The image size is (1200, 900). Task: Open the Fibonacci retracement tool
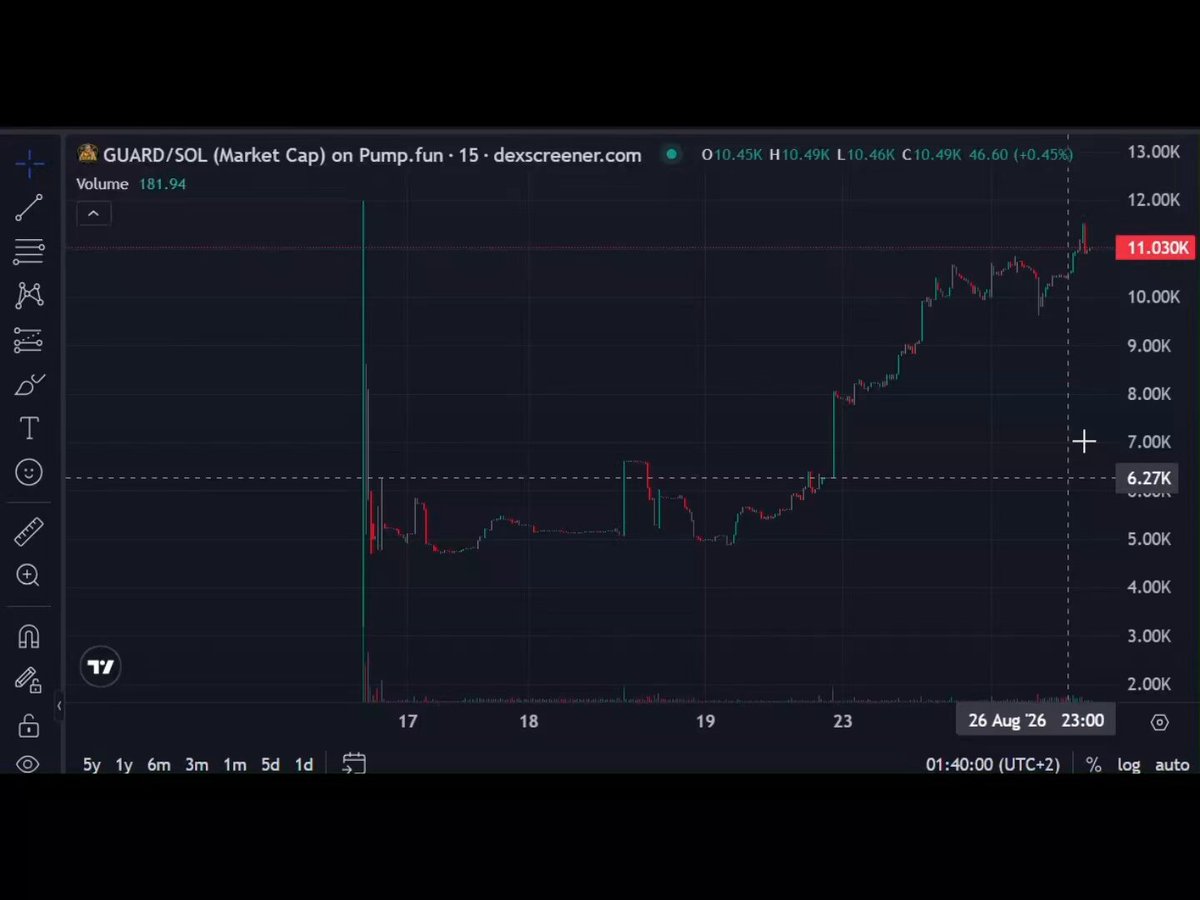(x=29, y=251)
